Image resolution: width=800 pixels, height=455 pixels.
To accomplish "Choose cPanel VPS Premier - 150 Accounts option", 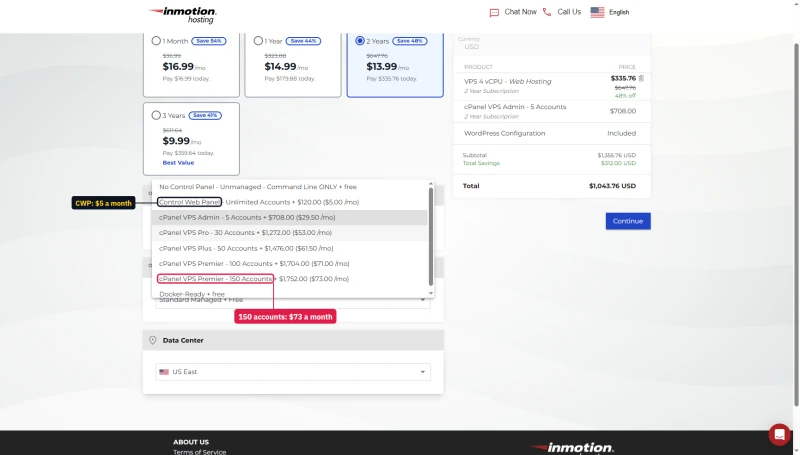I will [x=289, y=279].
